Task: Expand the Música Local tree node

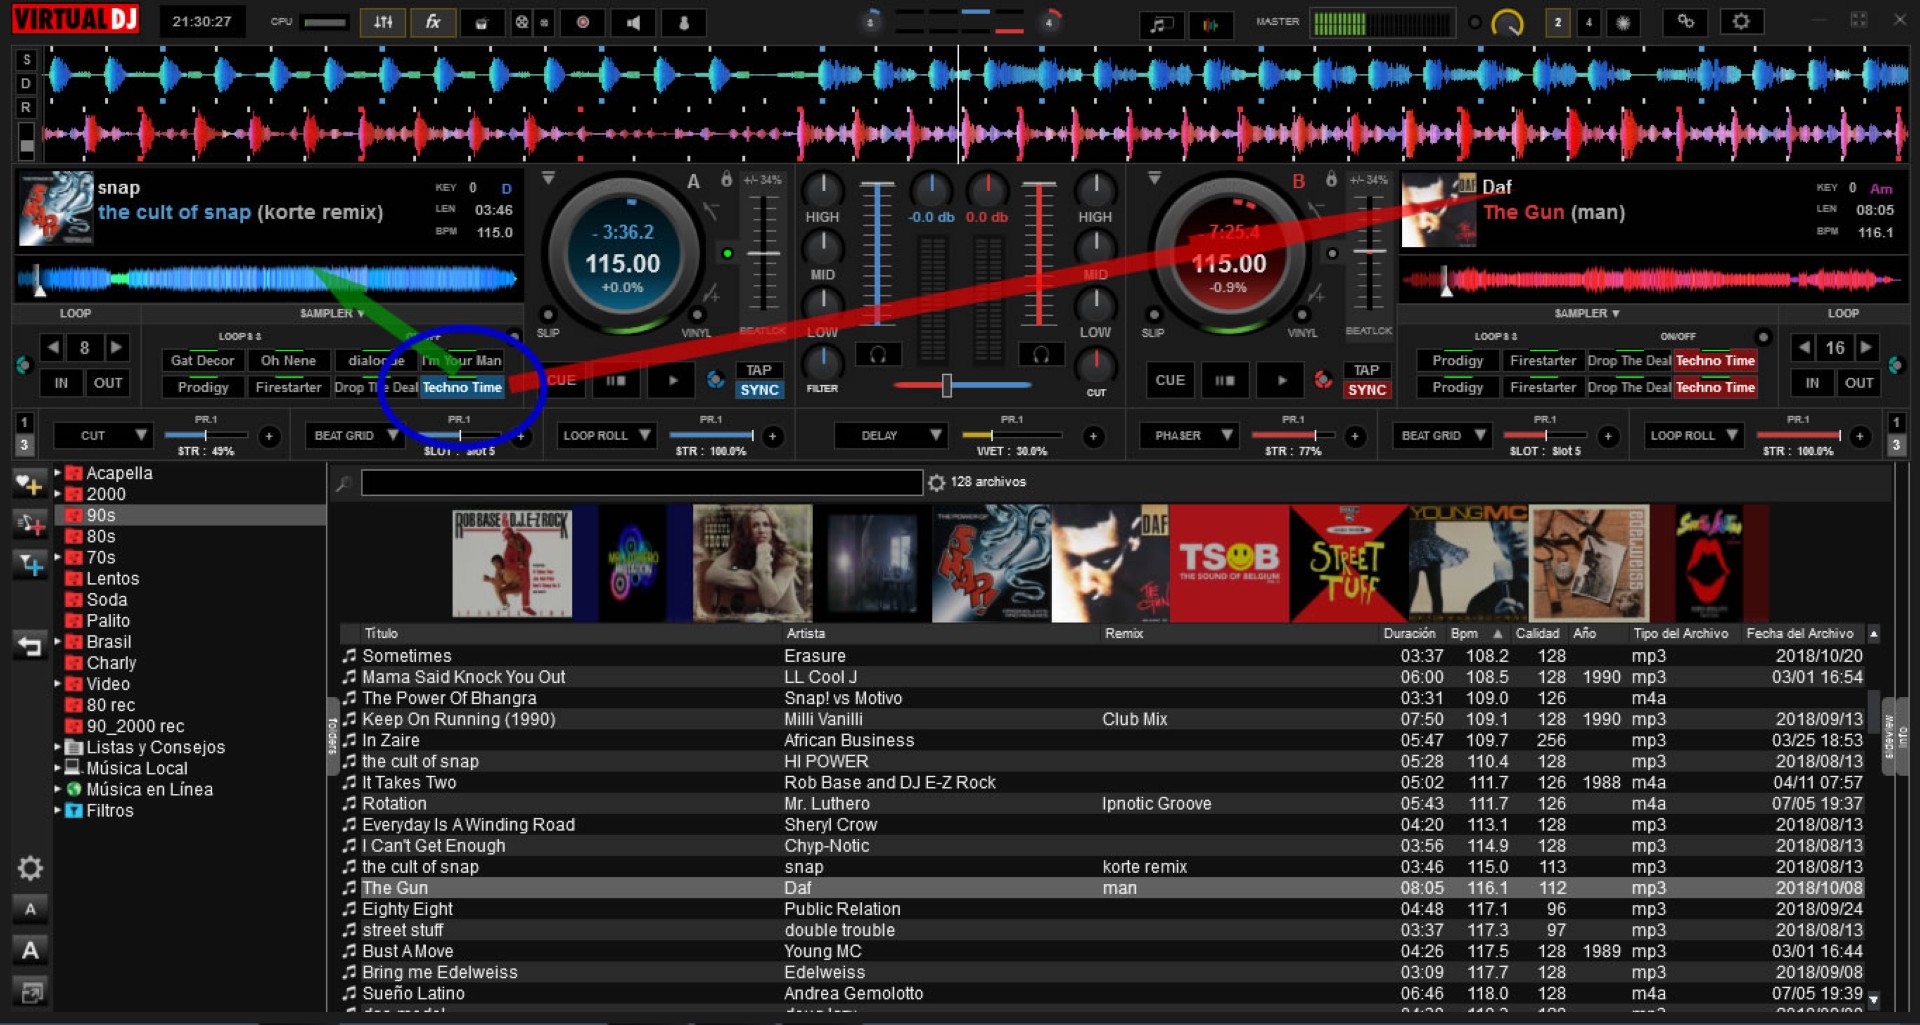Action: (58, 768)
